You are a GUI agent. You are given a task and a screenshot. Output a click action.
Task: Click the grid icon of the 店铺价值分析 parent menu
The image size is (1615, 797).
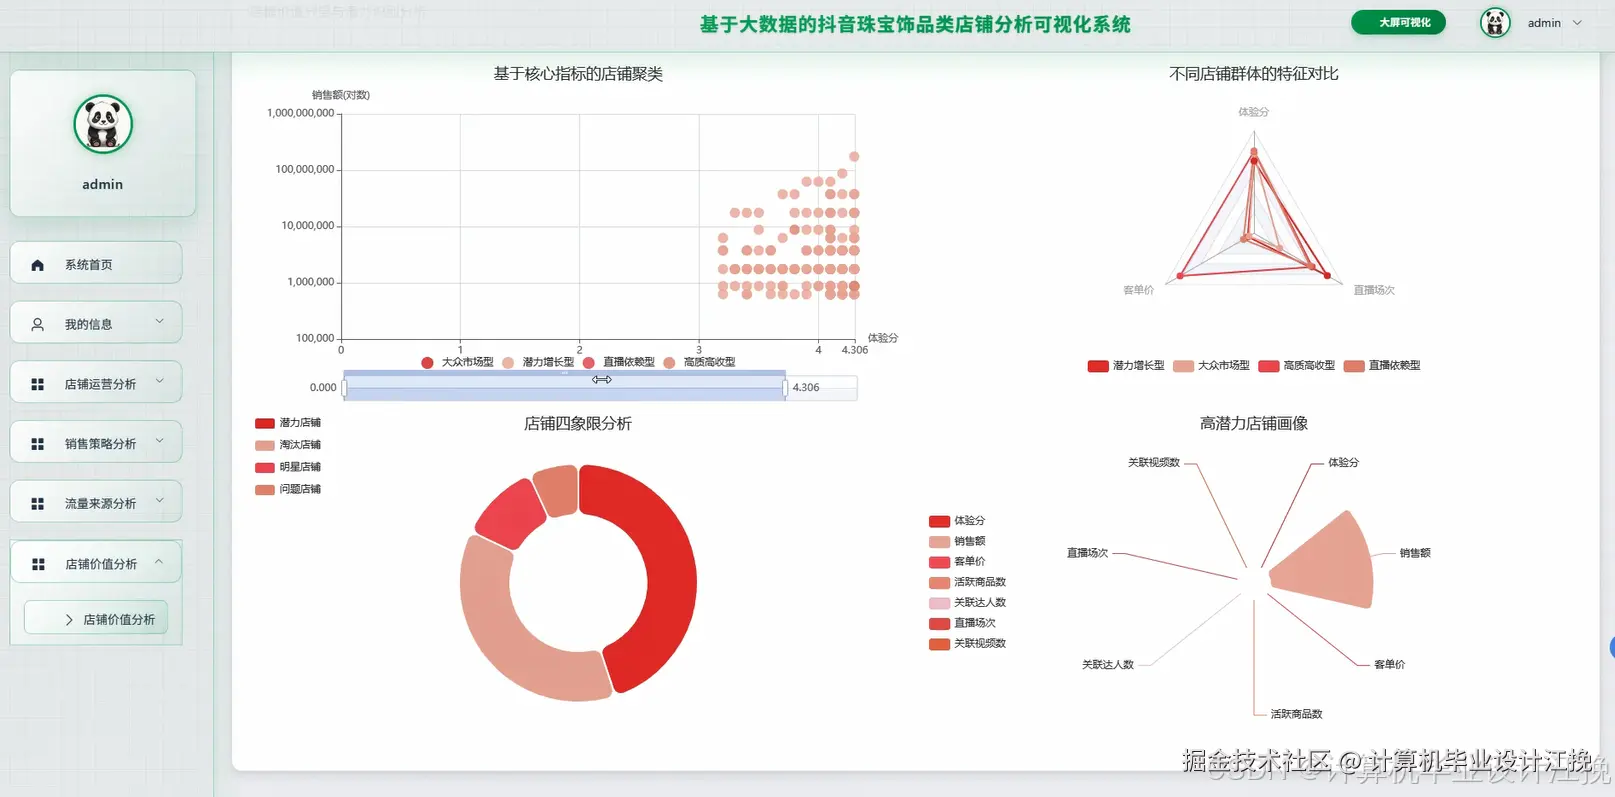[38, 564]
